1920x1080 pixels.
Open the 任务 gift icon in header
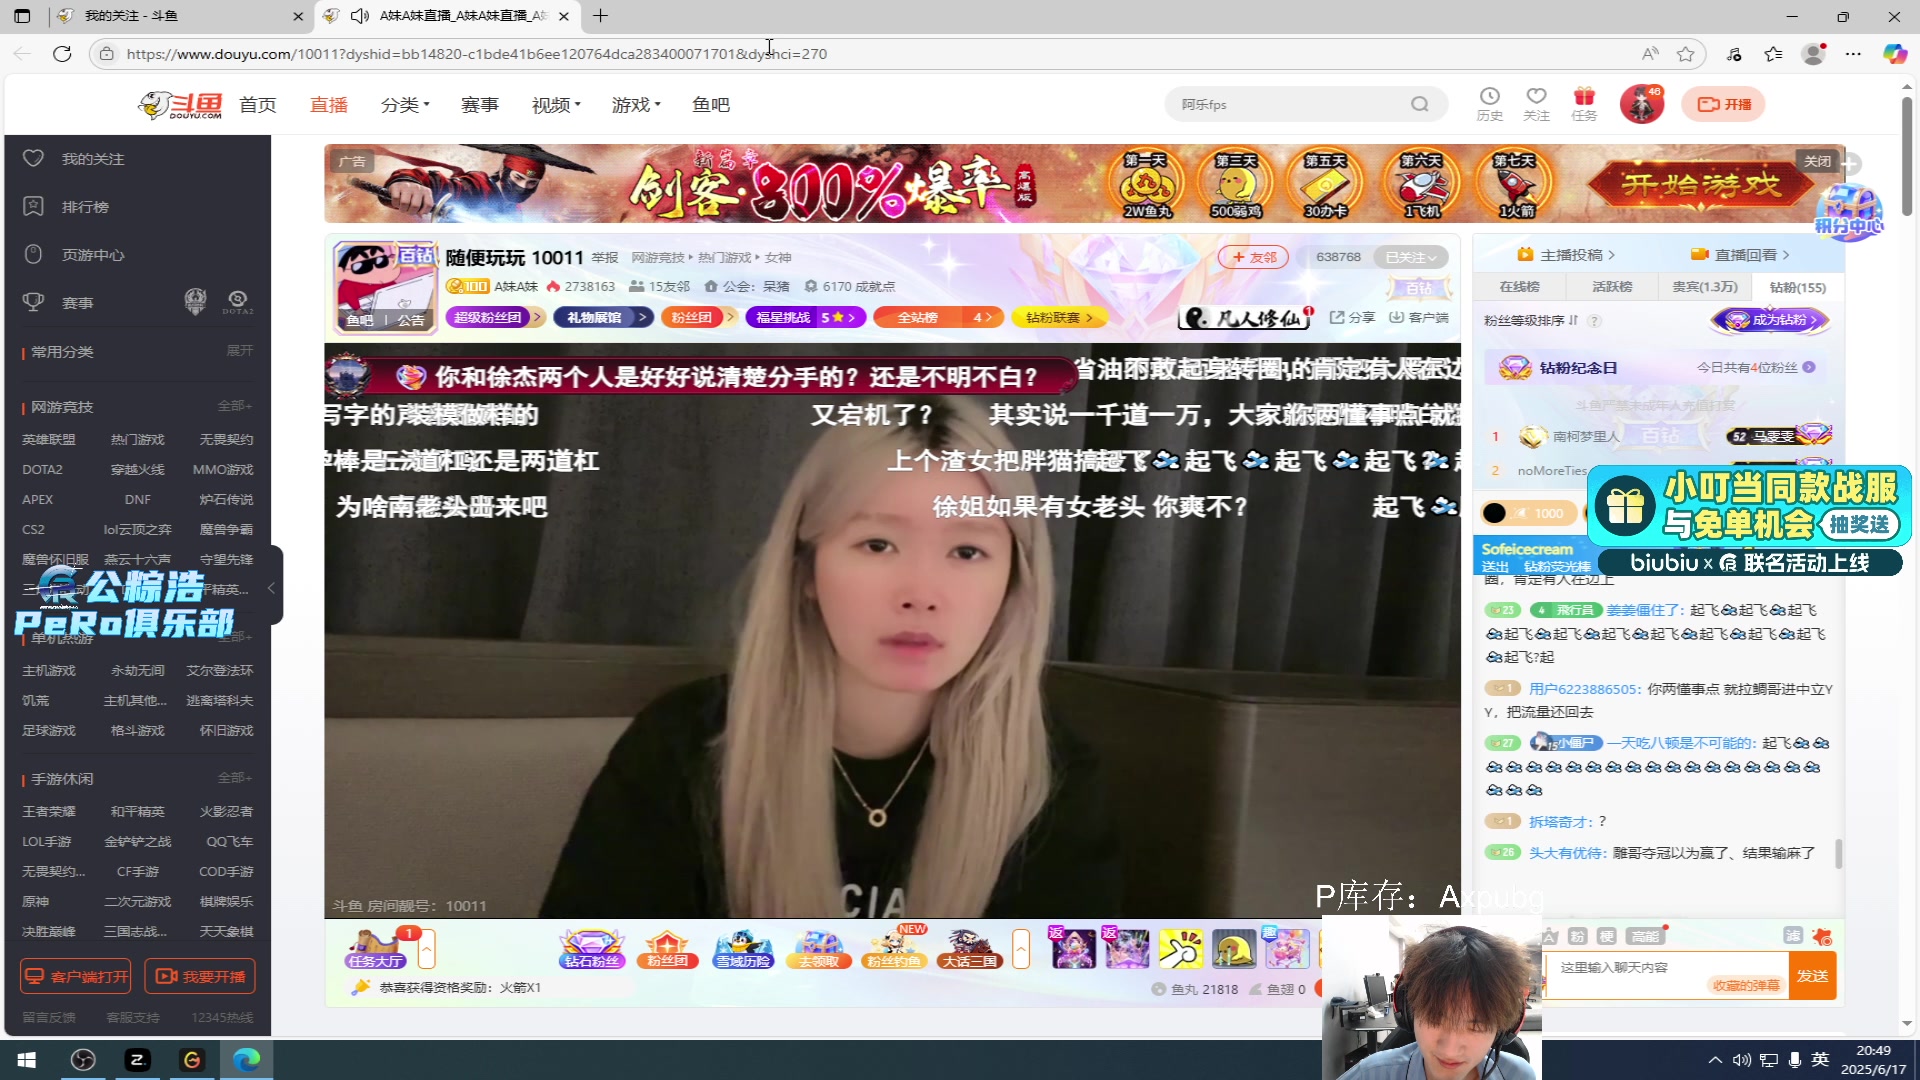click(x=1584, y=103)
